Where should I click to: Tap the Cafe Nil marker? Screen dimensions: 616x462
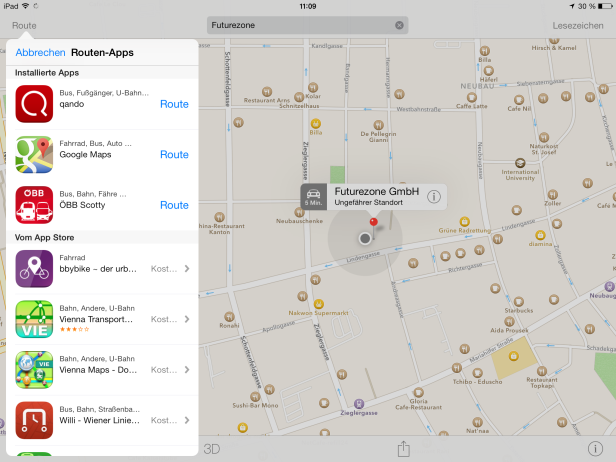coord(519,100)
